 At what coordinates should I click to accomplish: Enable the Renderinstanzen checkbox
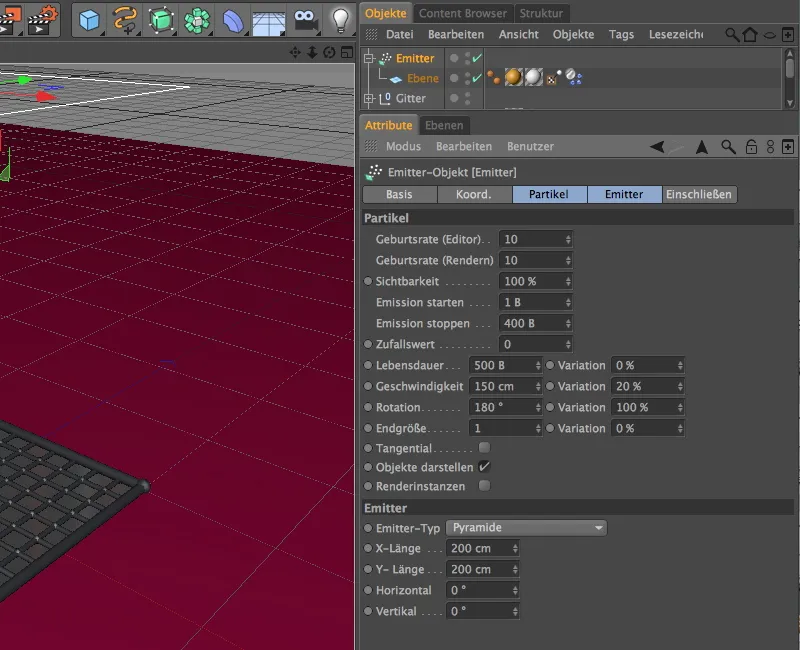(x=484, y=485)
